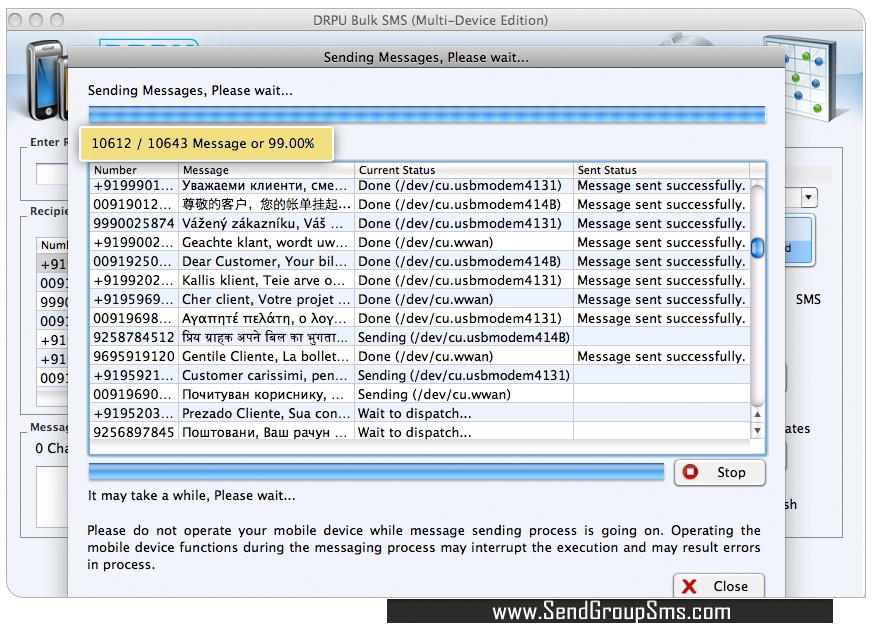Click the Greek 'Αγαπητέ πελάτη' message cell
Screen dimensions: 872x624
click(x=266, y=319)
